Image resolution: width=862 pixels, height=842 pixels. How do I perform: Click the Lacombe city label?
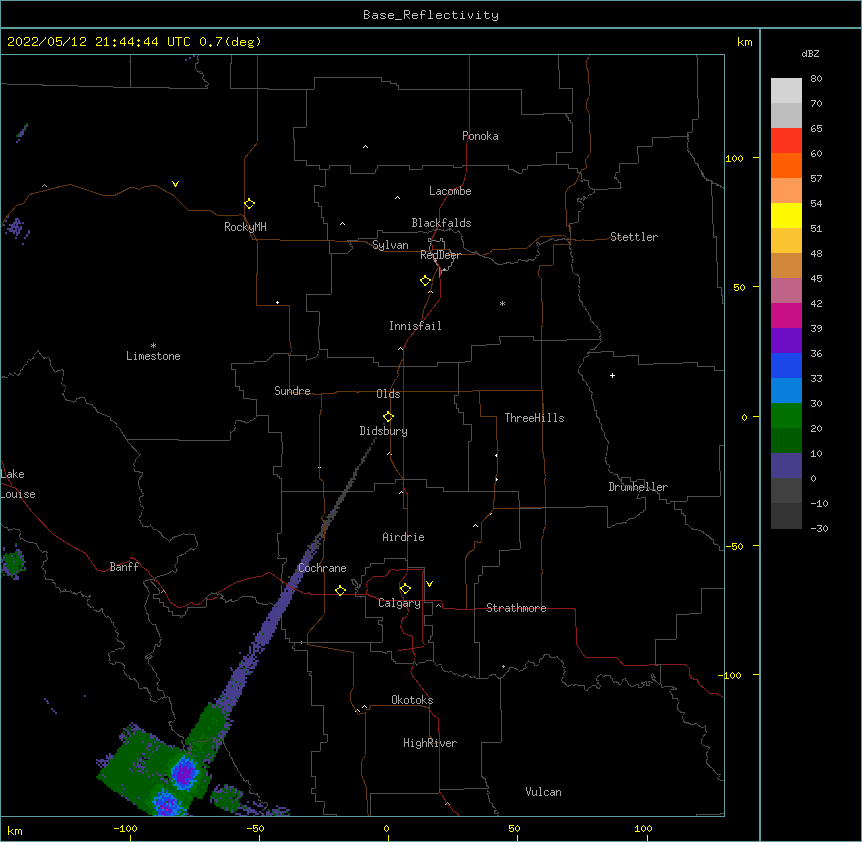click(450, 191)
